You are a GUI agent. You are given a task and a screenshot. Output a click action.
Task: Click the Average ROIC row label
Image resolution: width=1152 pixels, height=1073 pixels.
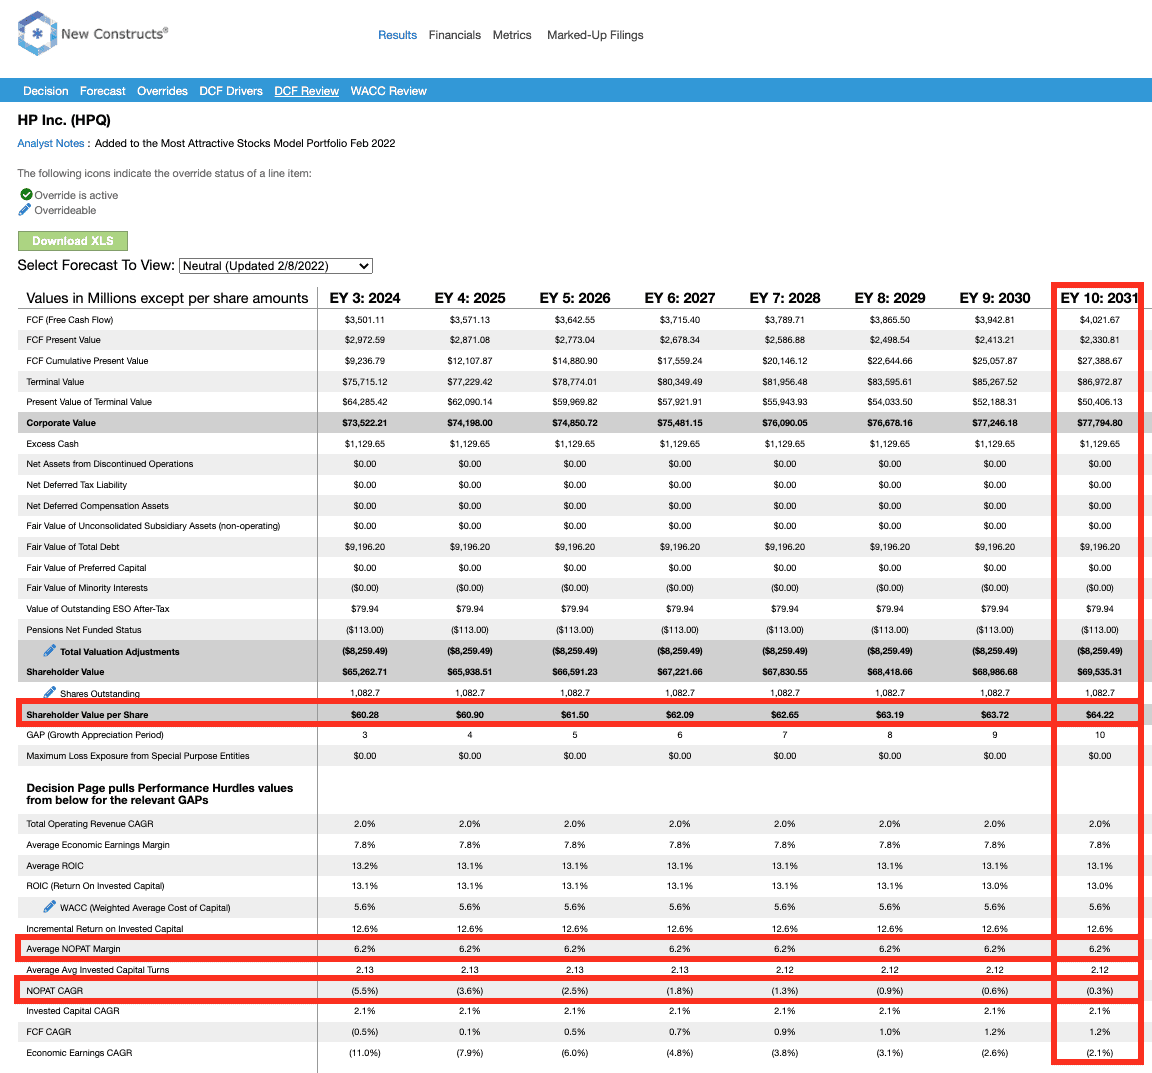pos(55,866)
